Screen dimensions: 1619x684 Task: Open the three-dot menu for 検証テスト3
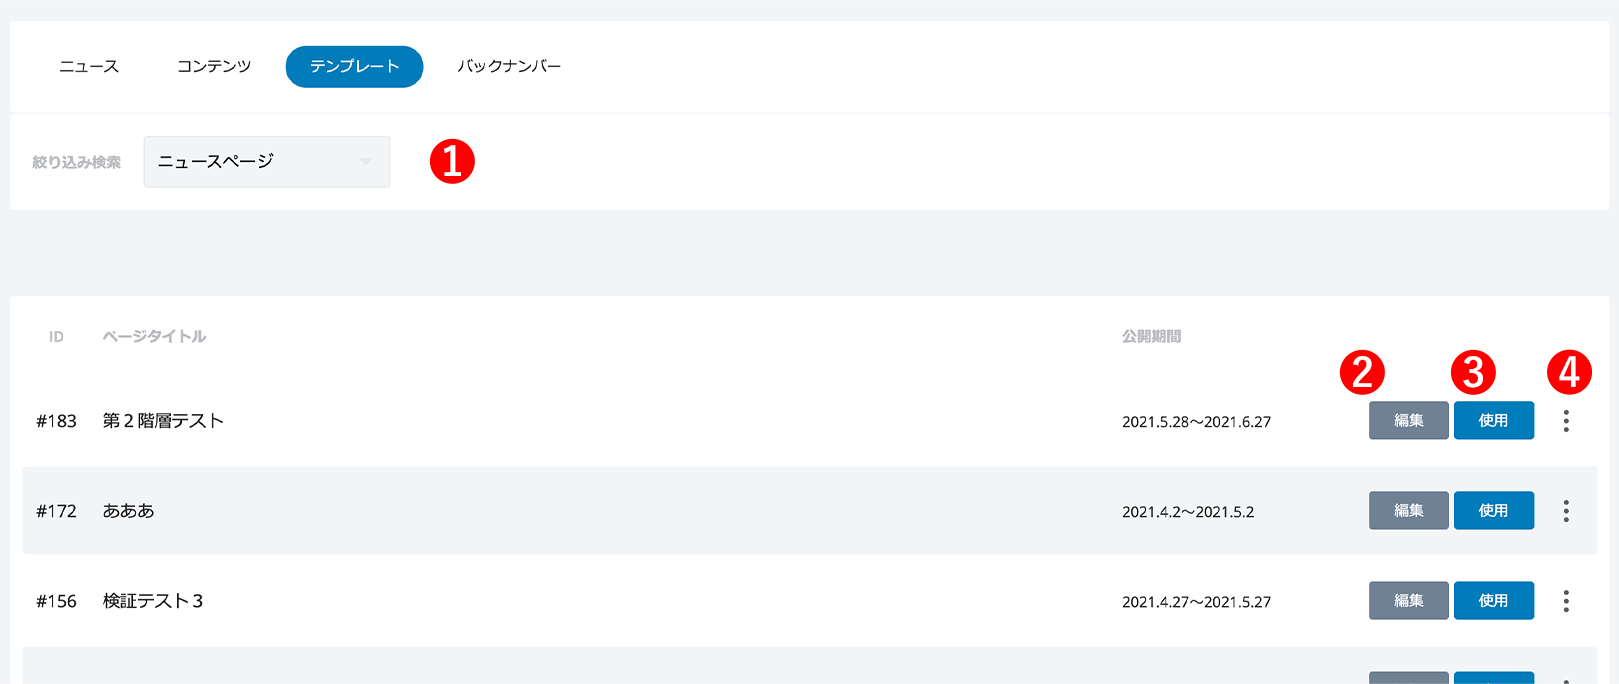tap(1566, 601)
